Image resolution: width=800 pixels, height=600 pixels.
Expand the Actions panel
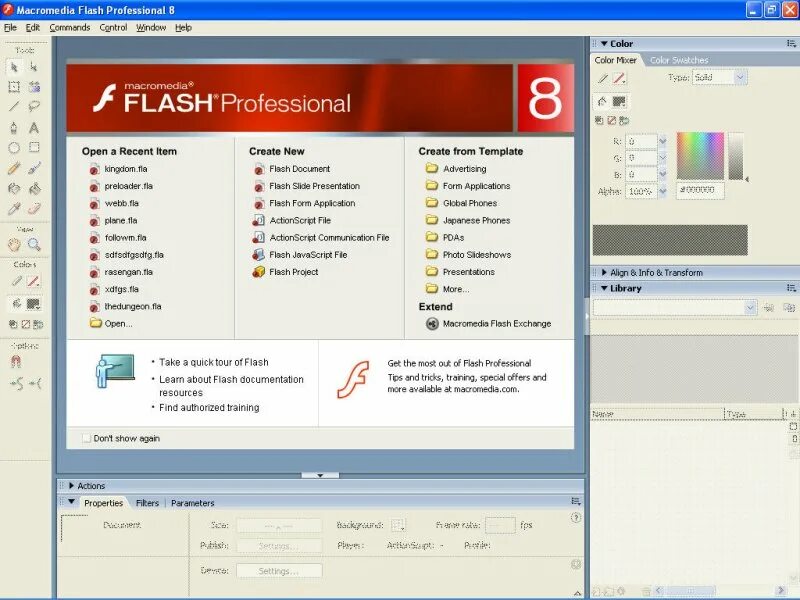[x=71, y=486]
